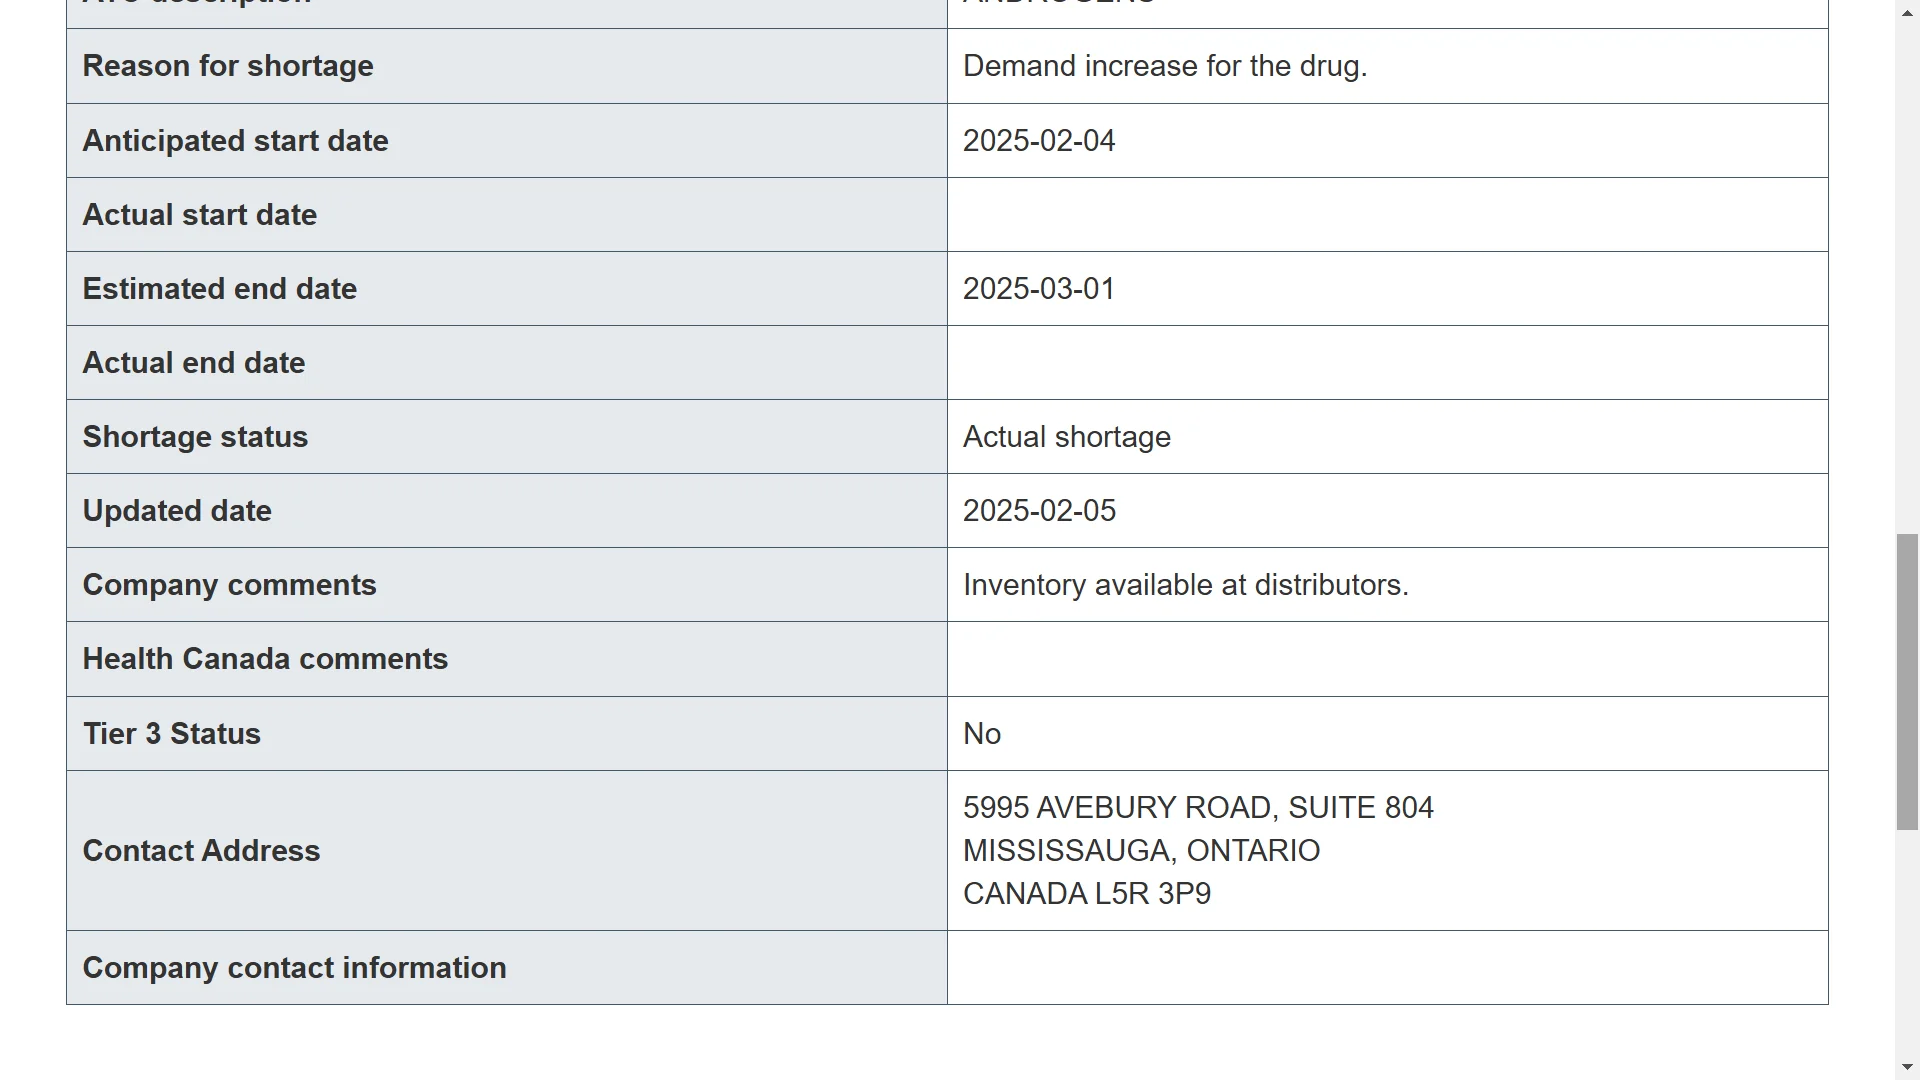This screenshot has height=1080, width=1920.
Task: Click the Demand increase for the drug text
Action: [x=1165, y=66]
